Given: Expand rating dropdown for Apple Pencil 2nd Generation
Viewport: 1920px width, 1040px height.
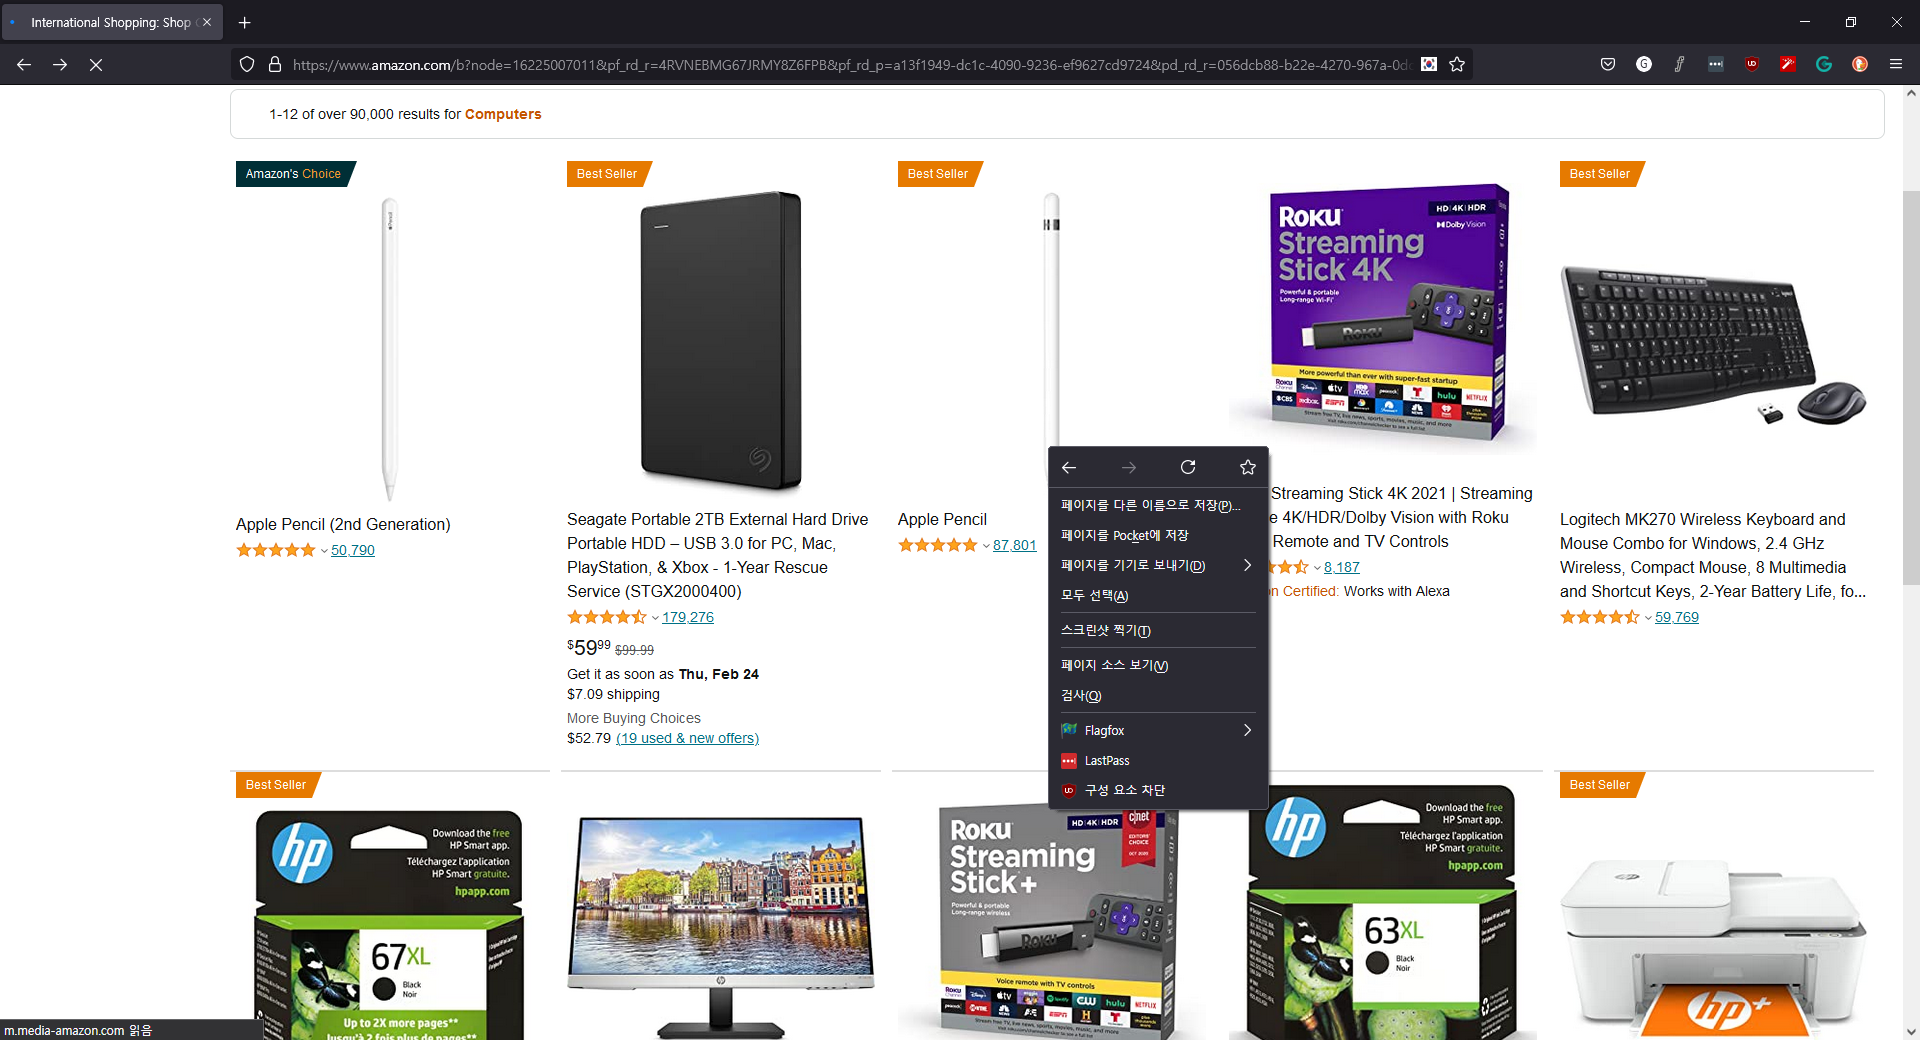Looking at the screenshot, I should point(323,551).
